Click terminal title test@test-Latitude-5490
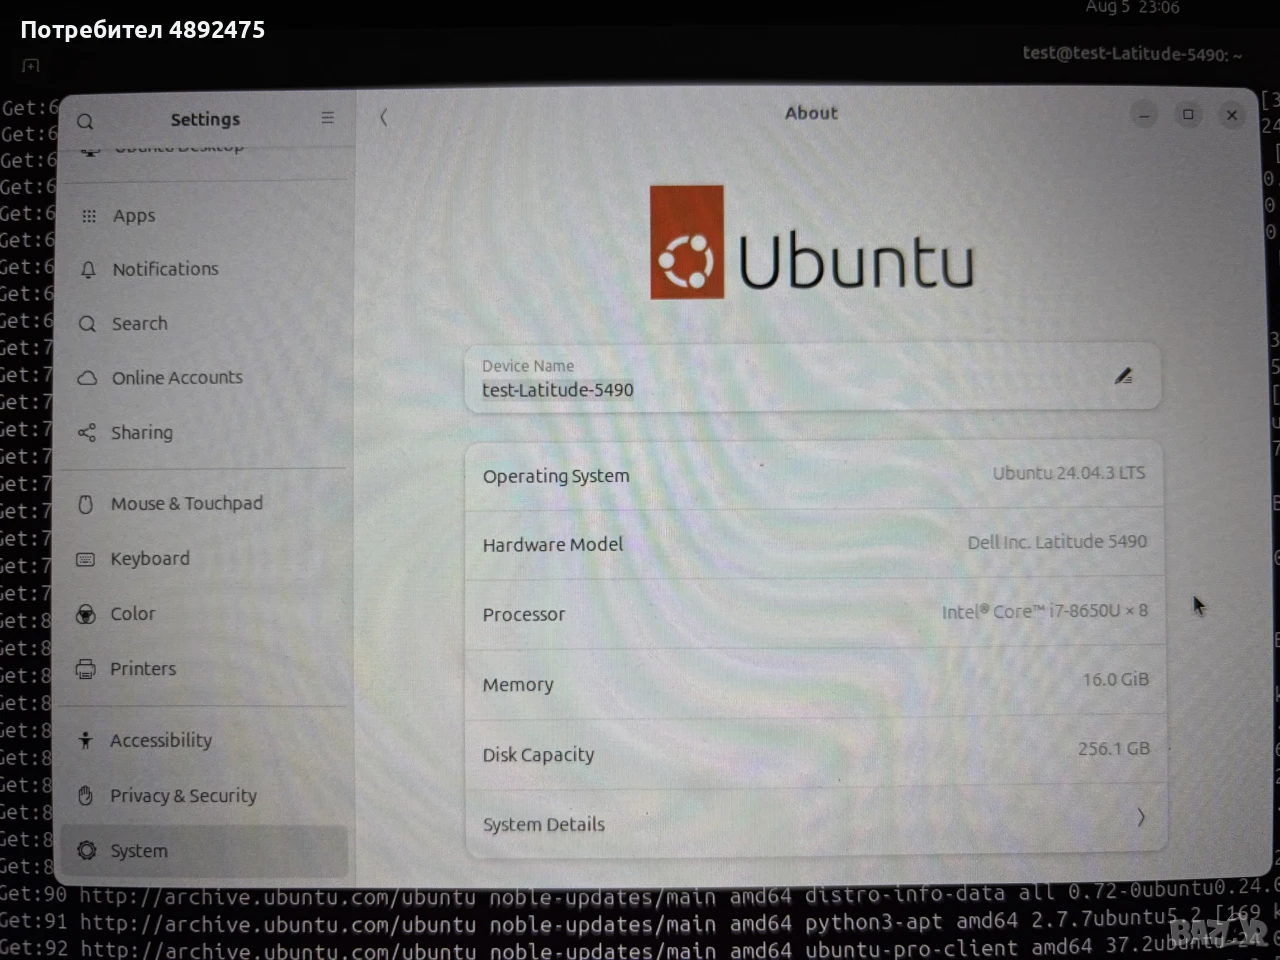The width and height of the screenshot is (1280, 960). [1132, 54]
